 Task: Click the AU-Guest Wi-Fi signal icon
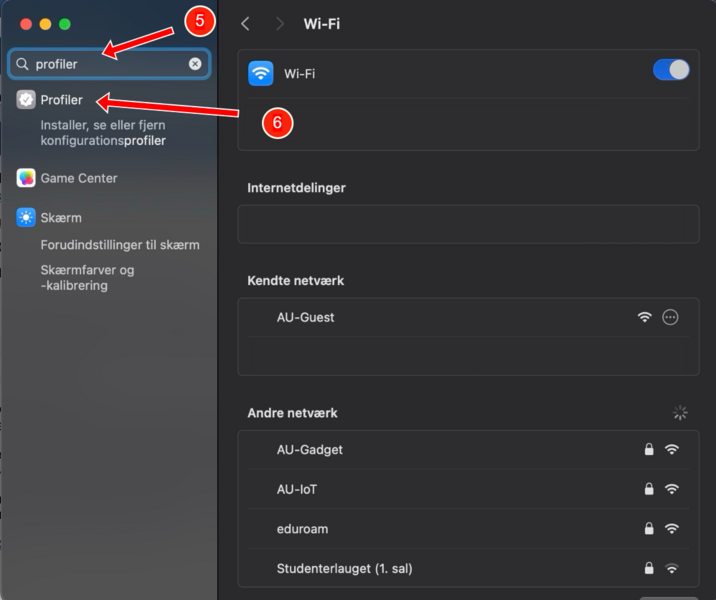pos(645,317)
